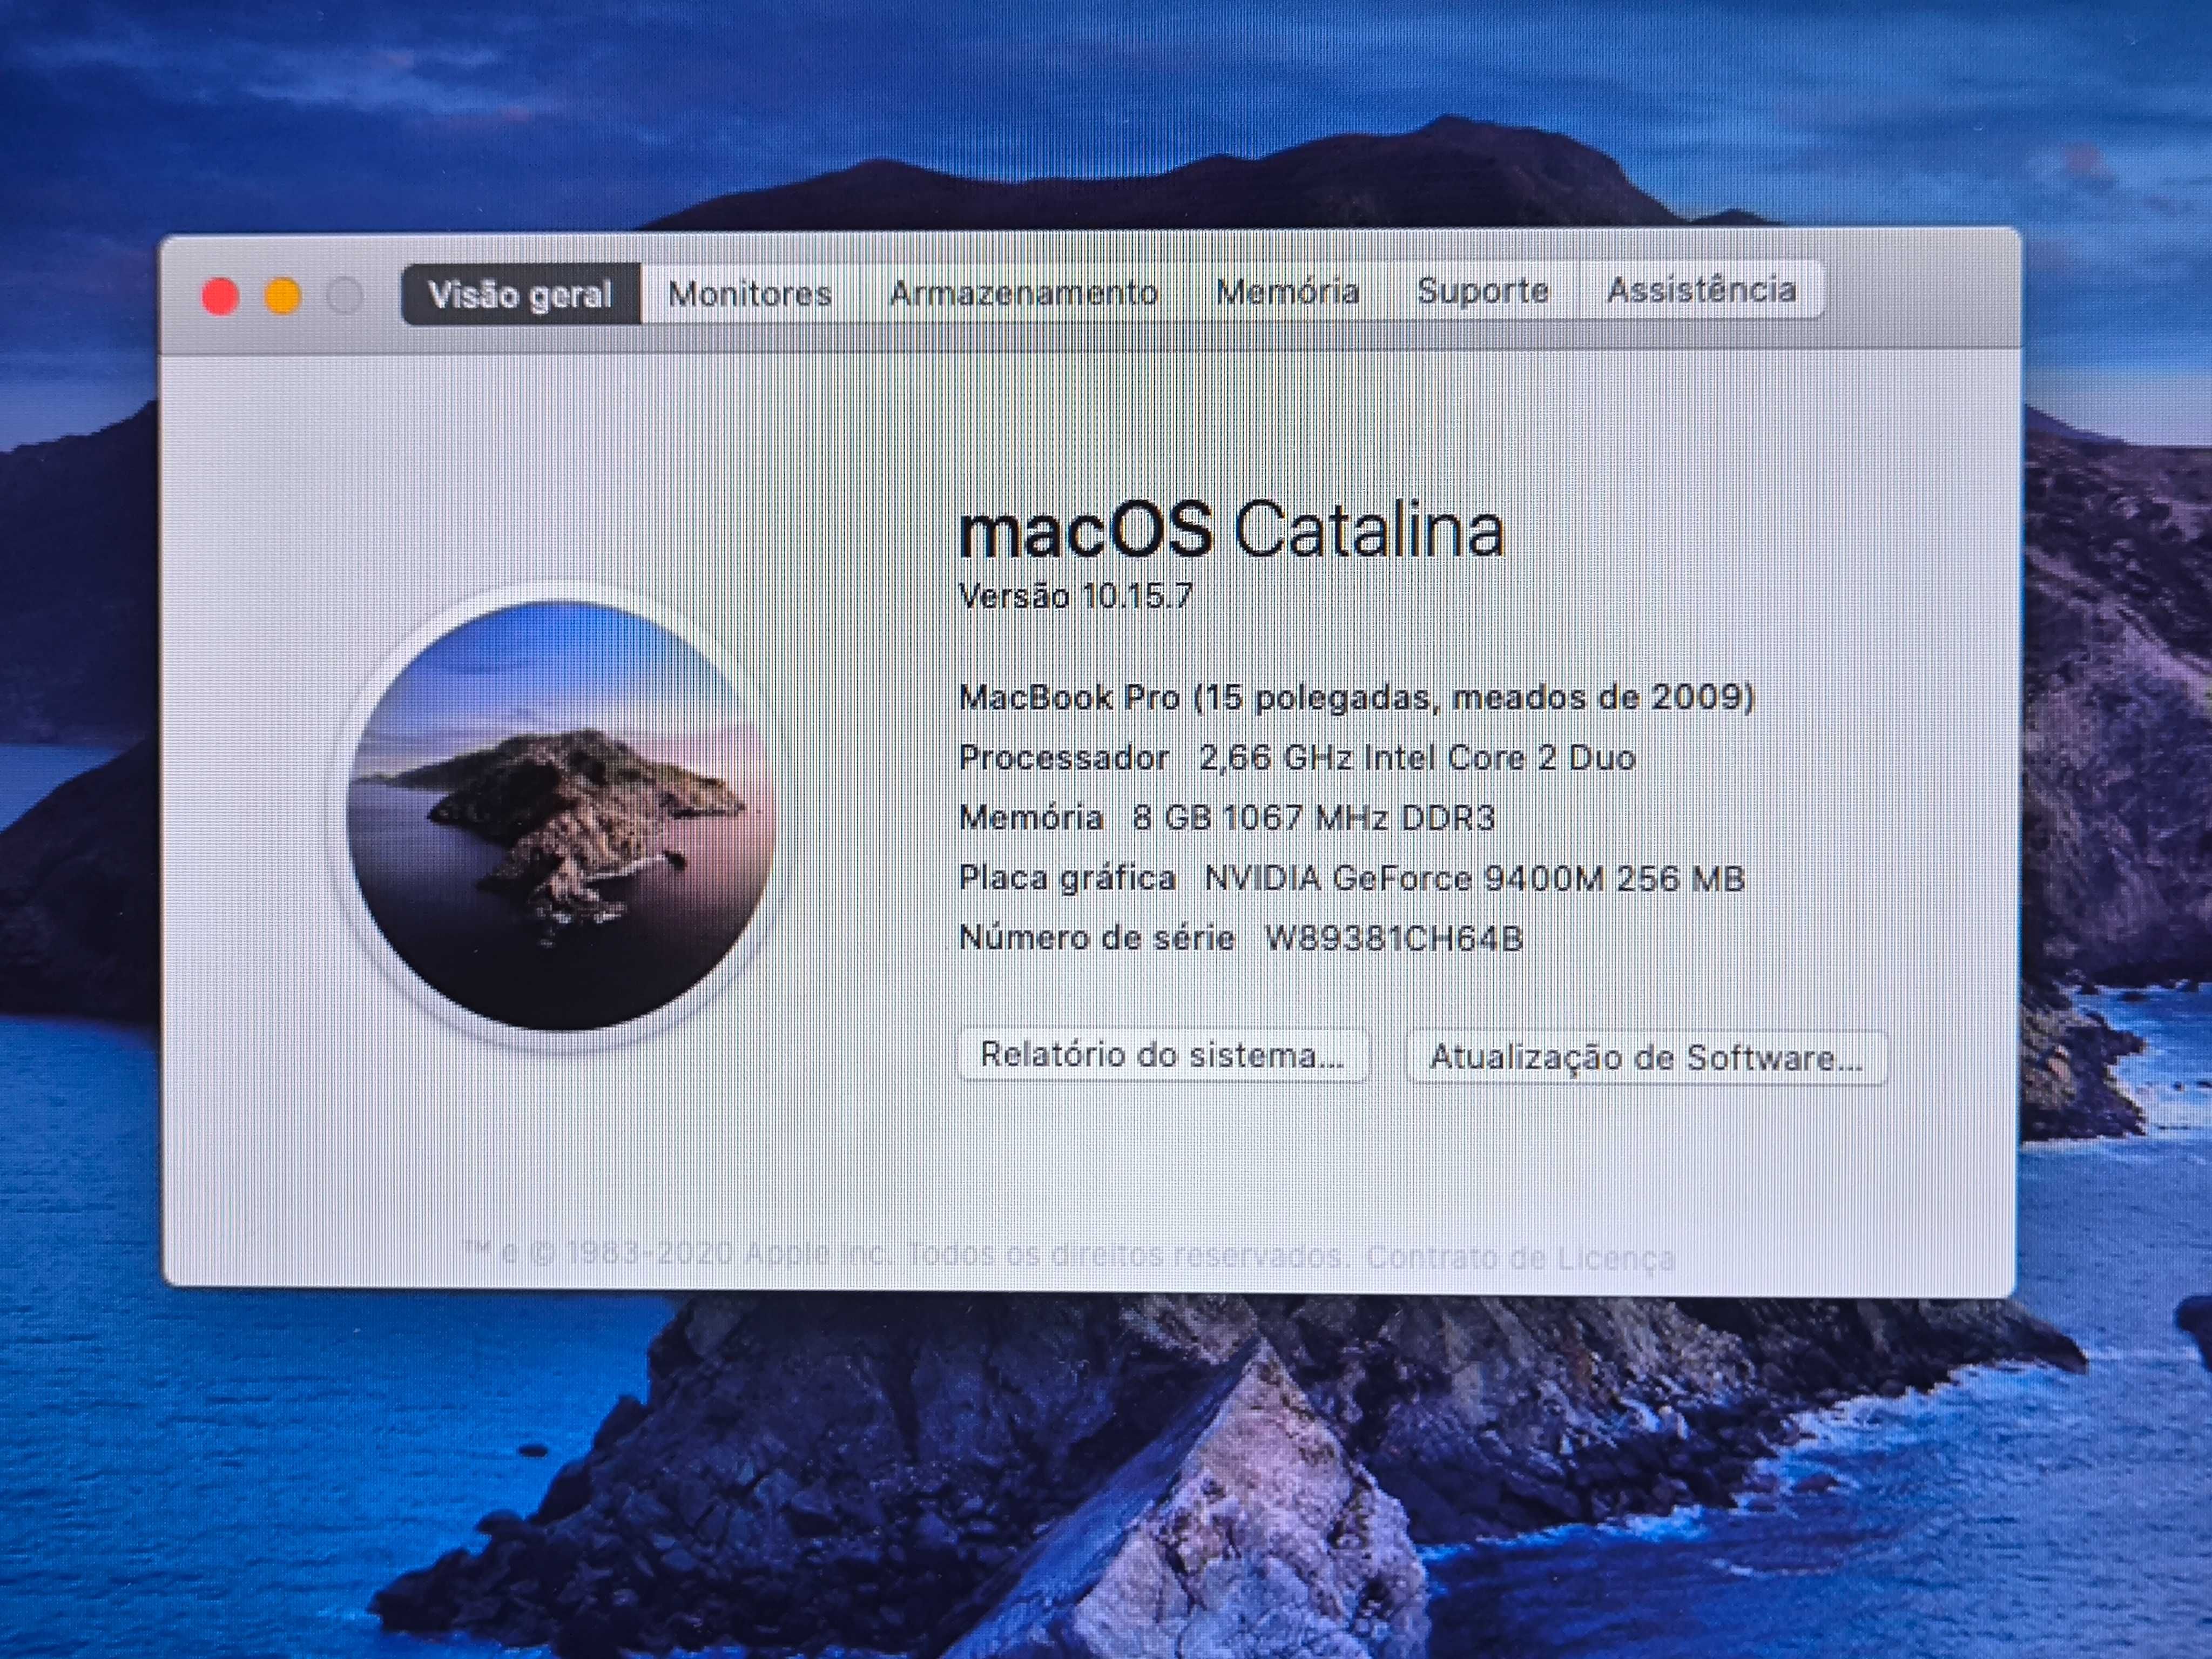Open Atualização de Software

(x=1646, y=1057)
